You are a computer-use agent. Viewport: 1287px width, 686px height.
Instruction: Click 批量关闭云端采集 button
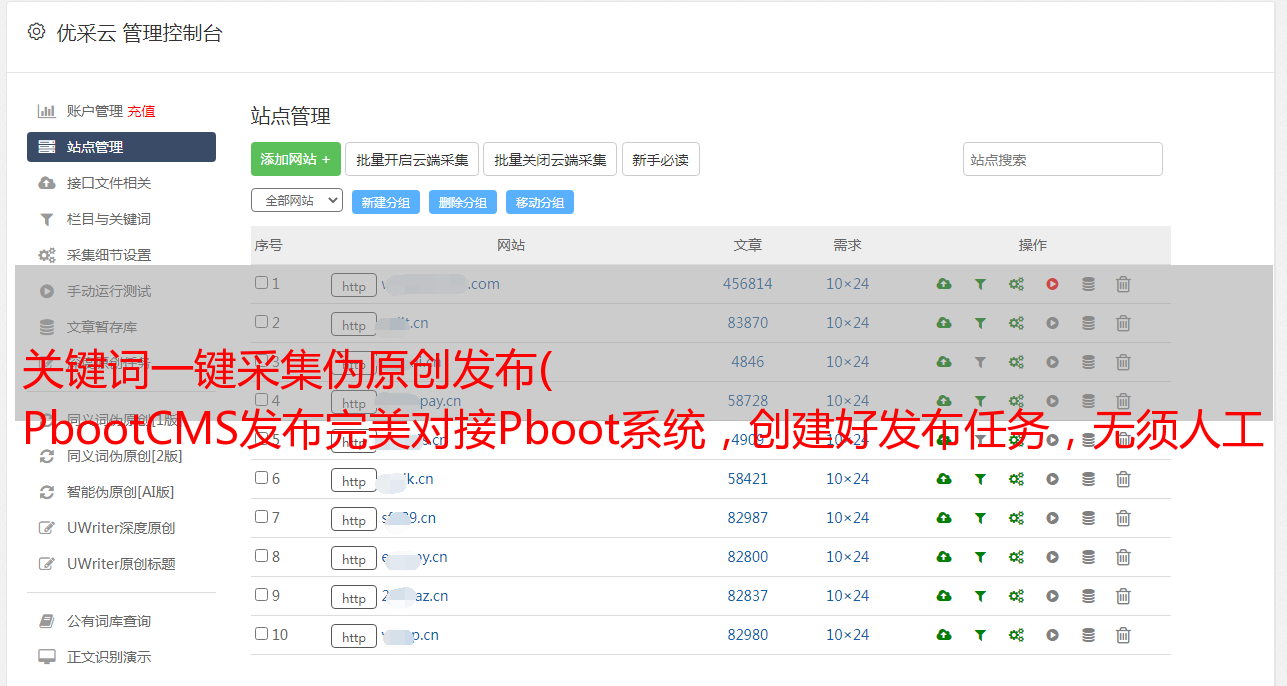tap(550, 159)
